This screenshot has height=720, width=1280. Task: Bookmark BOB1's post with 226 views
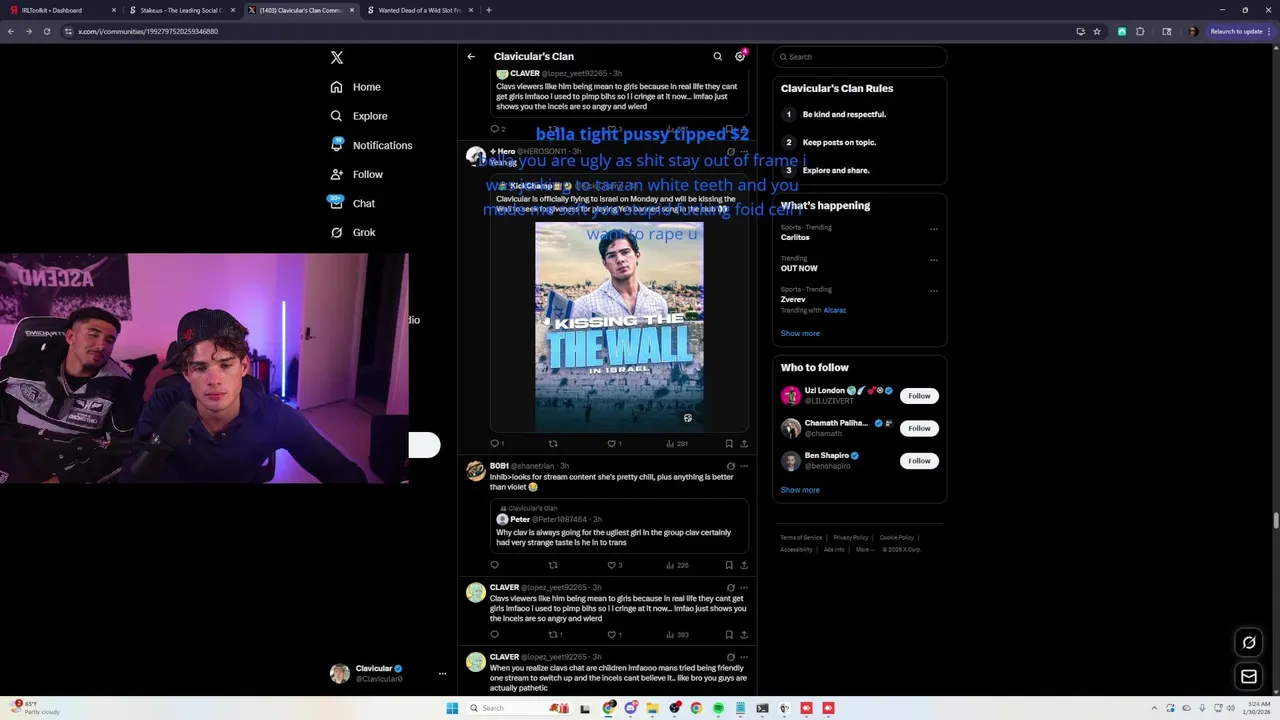click(729, 565)
